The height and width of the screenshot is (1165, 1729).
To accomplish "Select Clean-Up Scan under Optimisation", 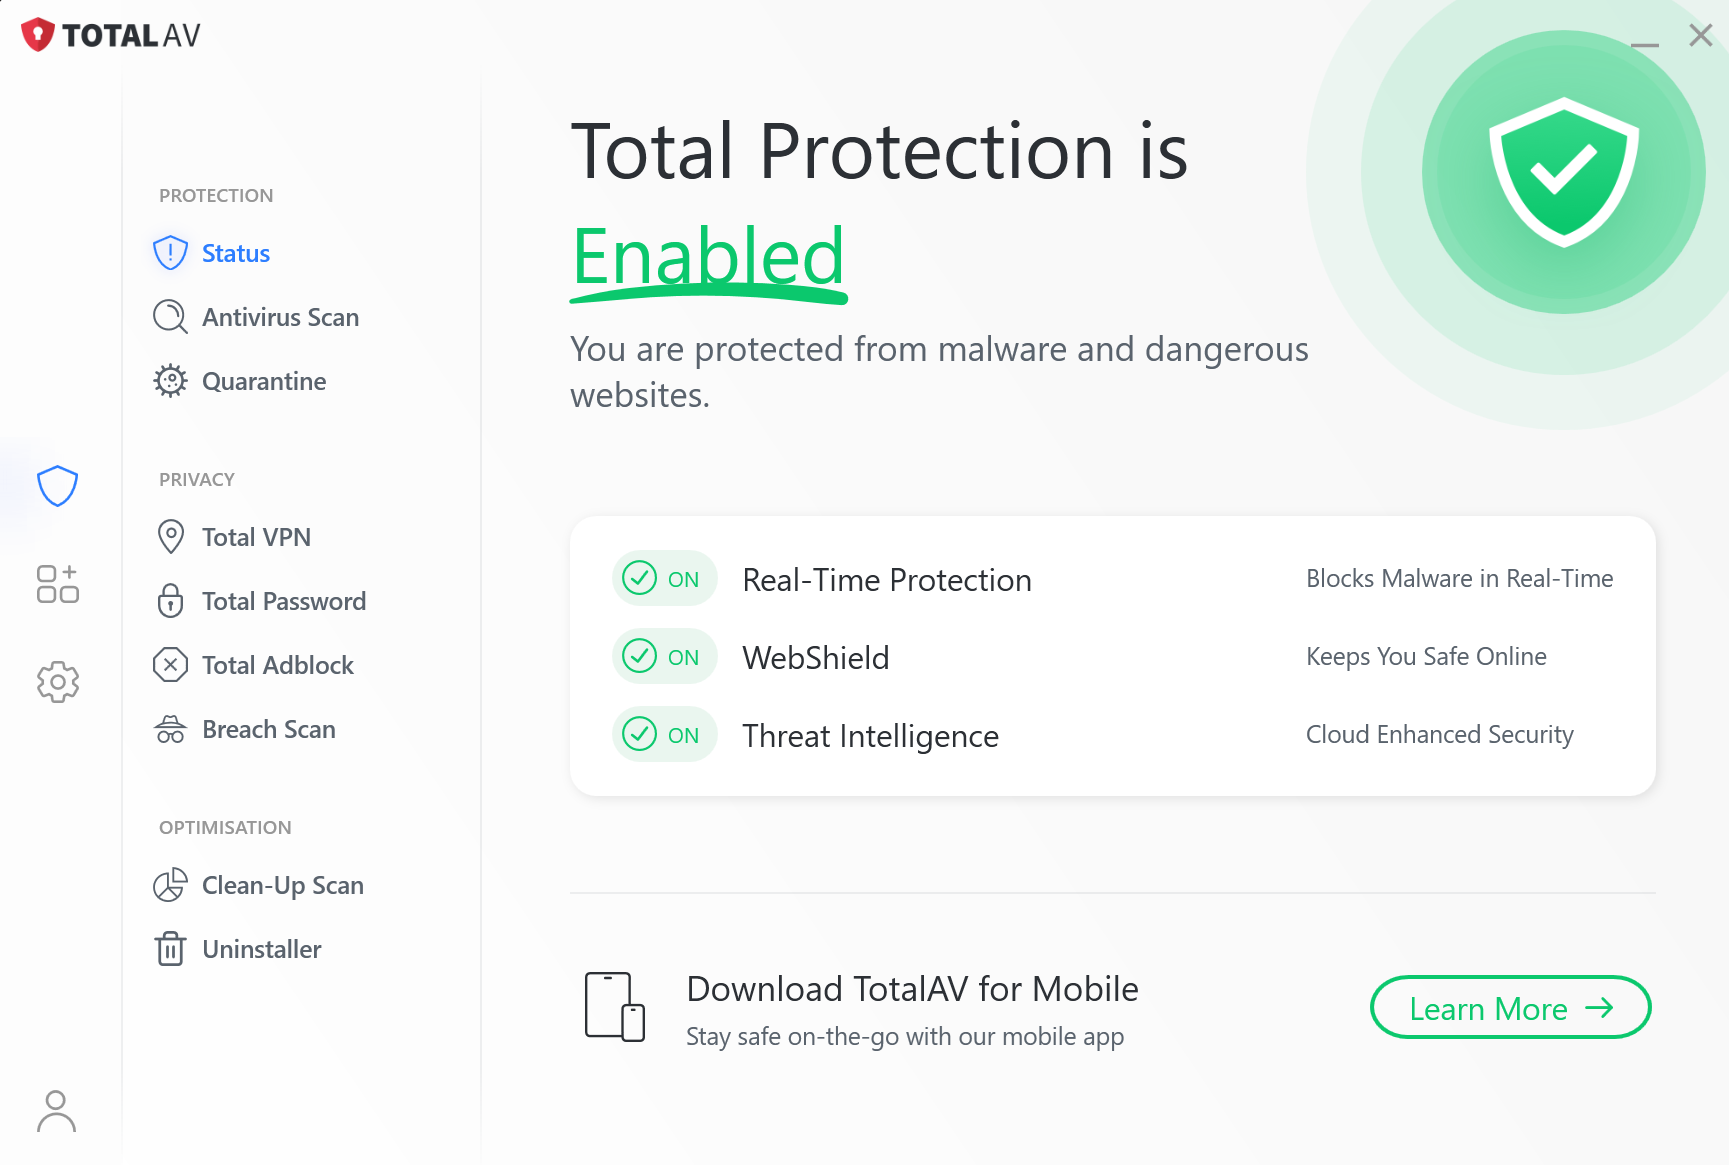I will tap(283, 885).
